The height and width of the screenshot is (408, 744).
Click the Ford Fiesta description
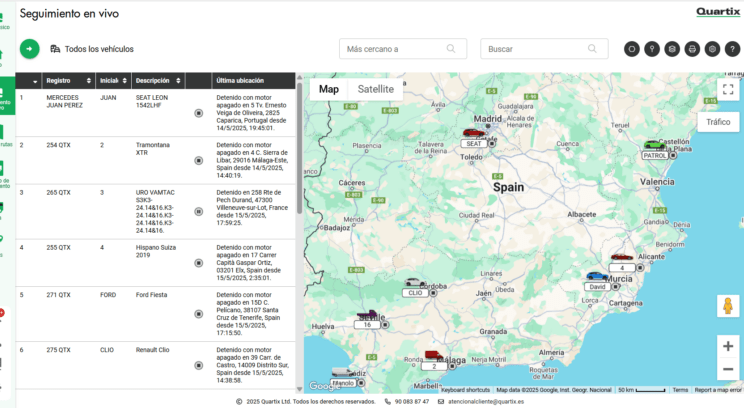coord(151,295)
